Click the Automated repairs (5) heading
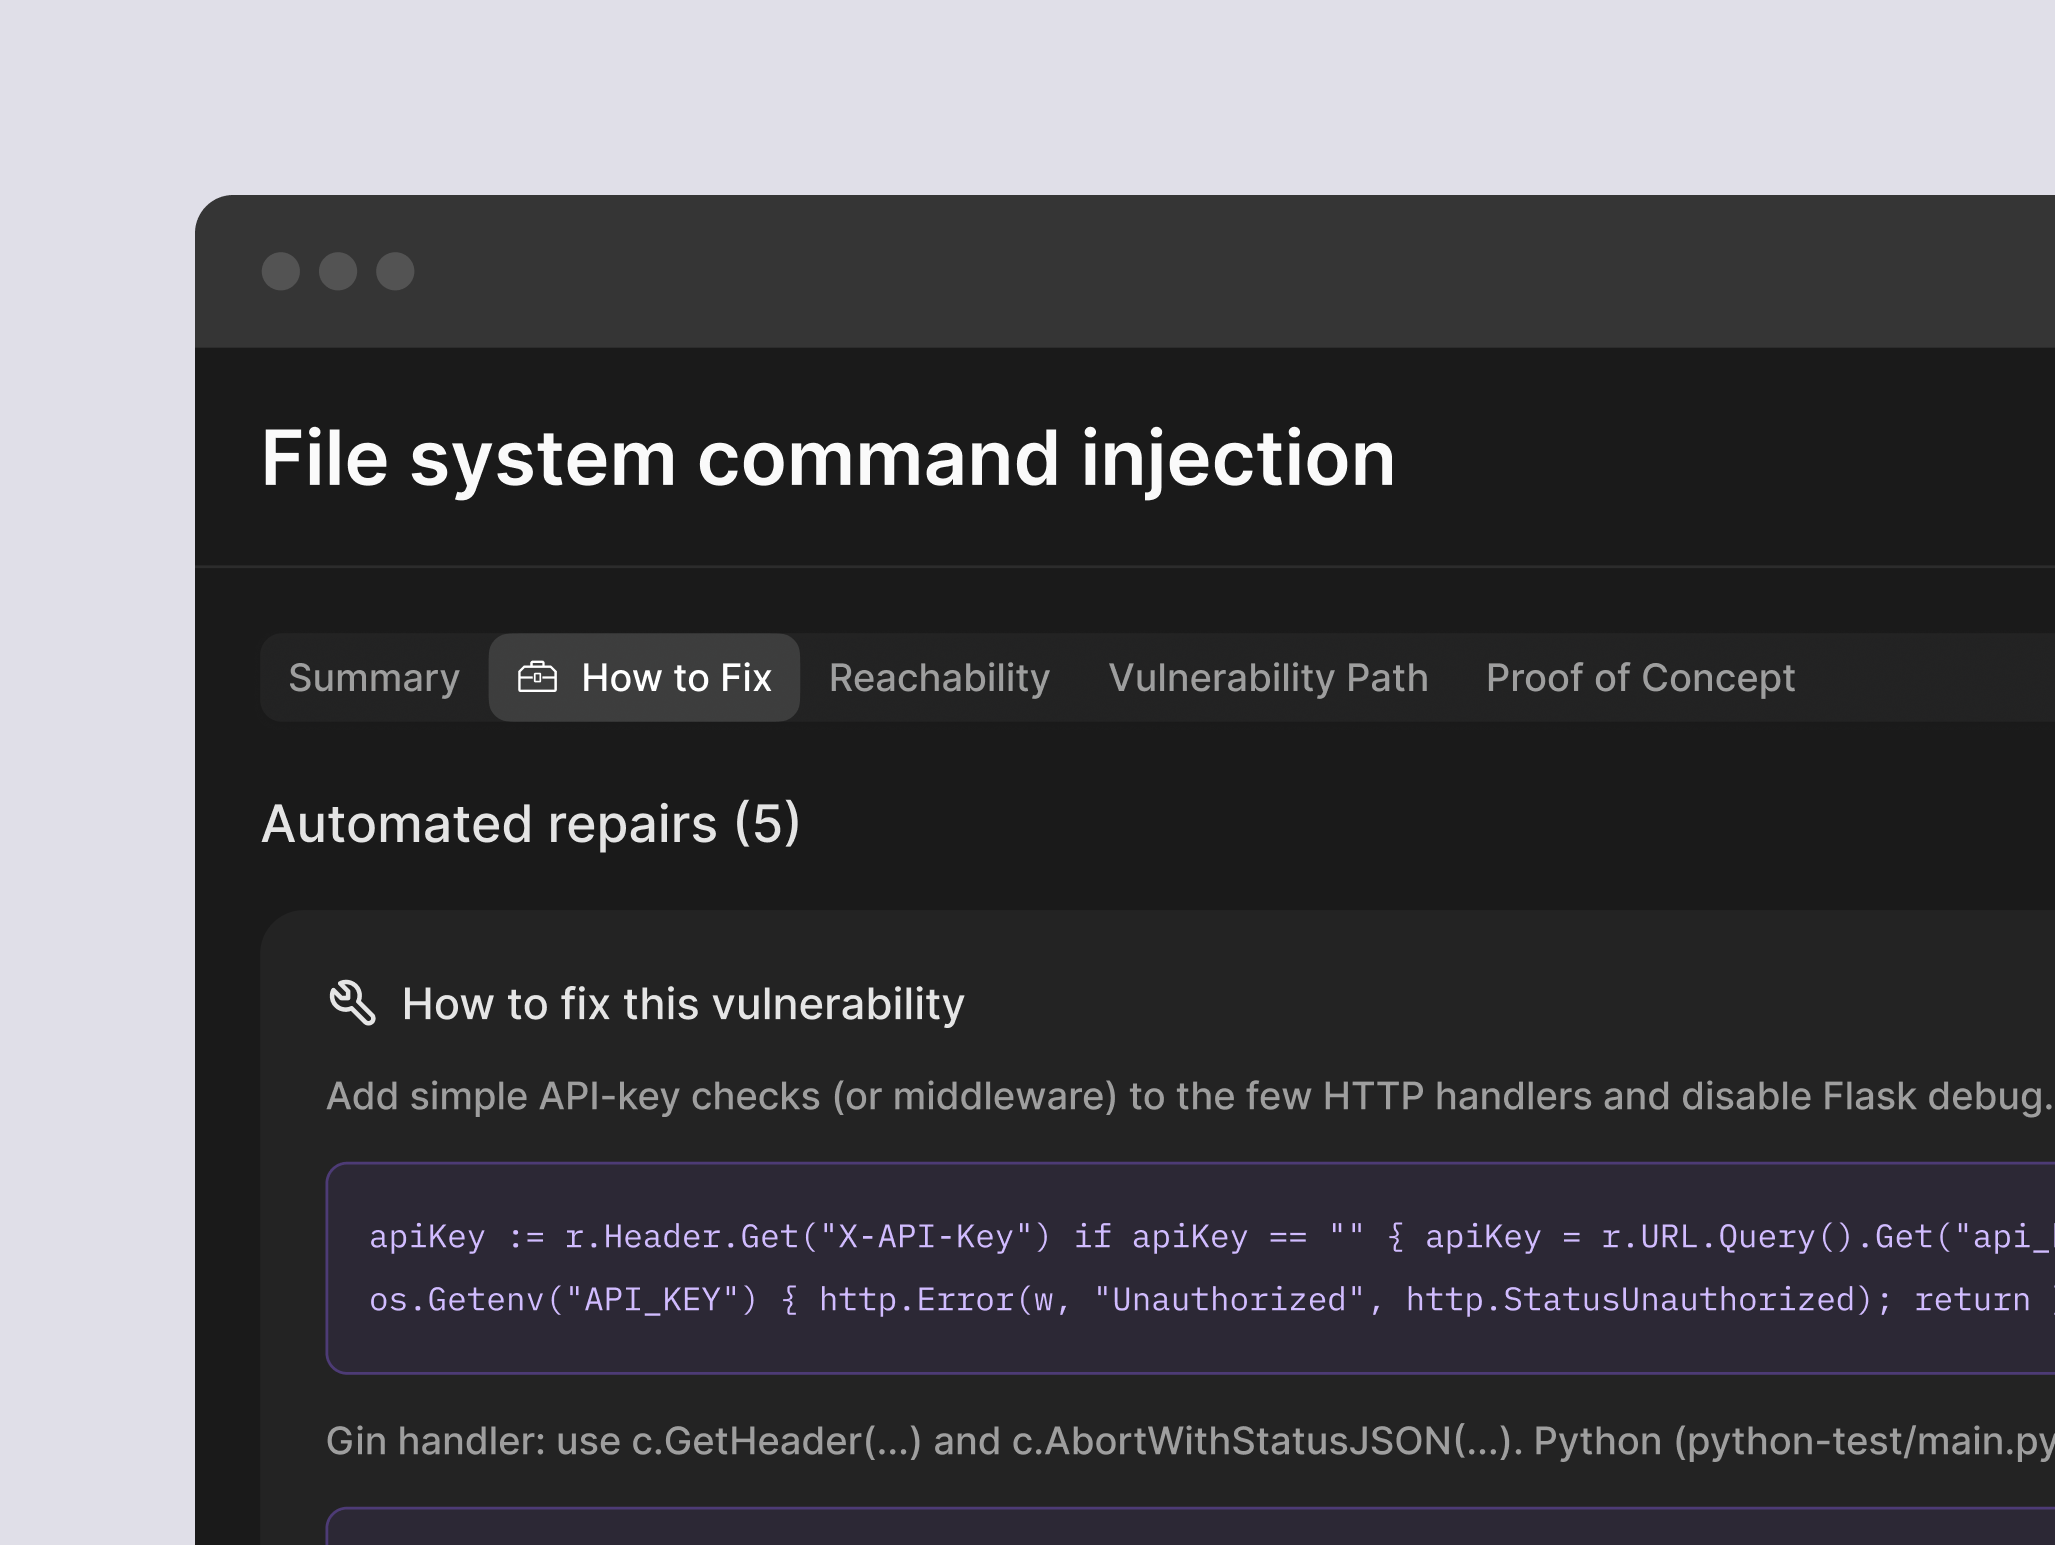 coord(530,823)
